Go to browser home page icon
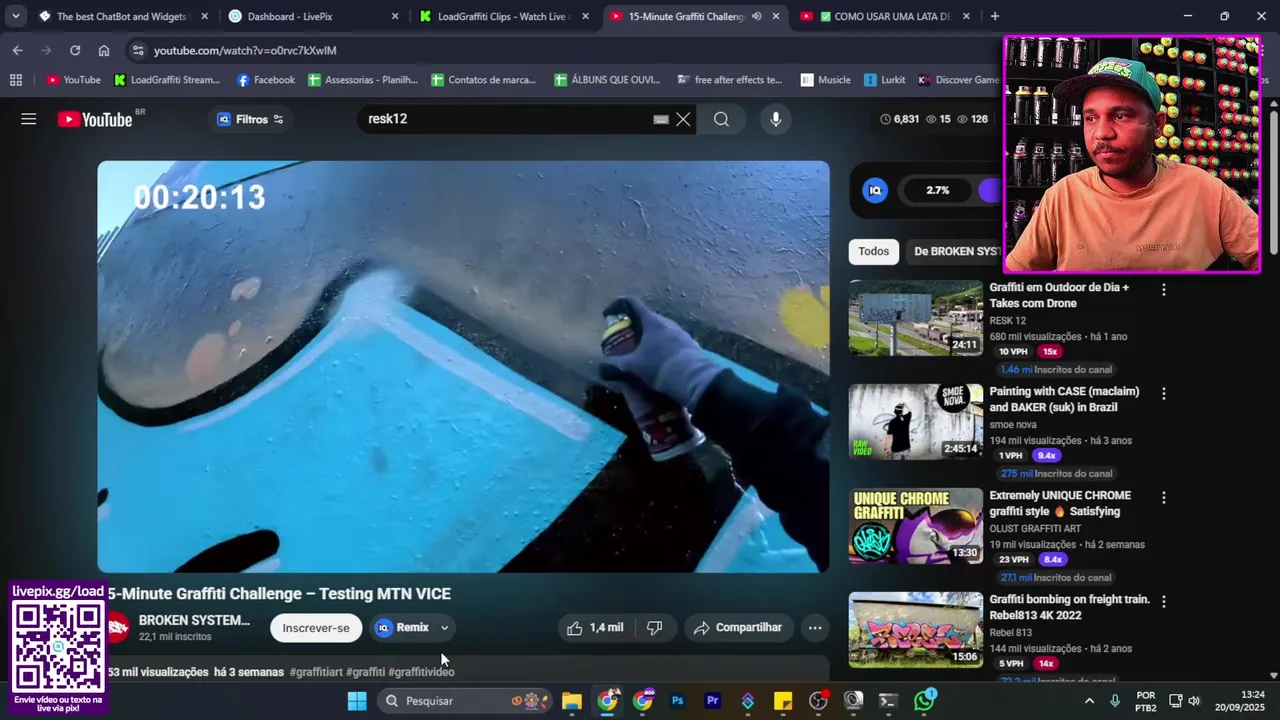This screenshot has height=720, width=1280. coord(104,50)
